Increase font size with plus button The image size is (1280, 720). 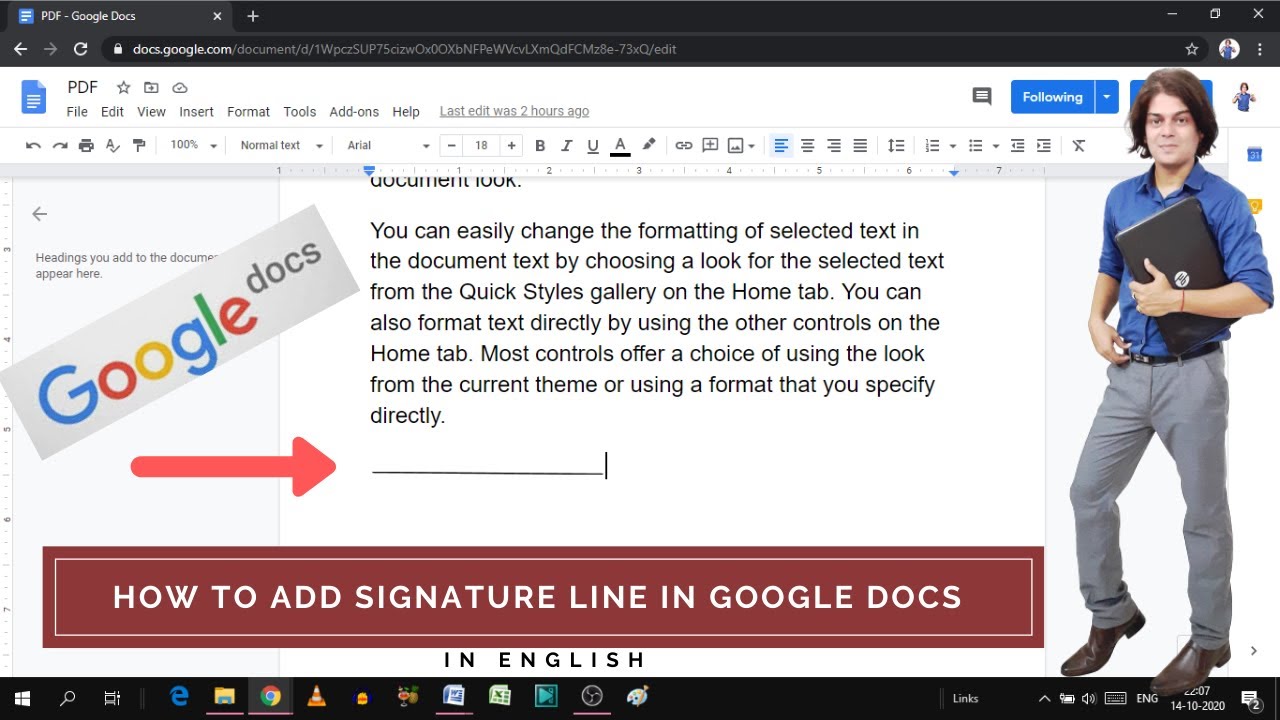coord(512,146)
